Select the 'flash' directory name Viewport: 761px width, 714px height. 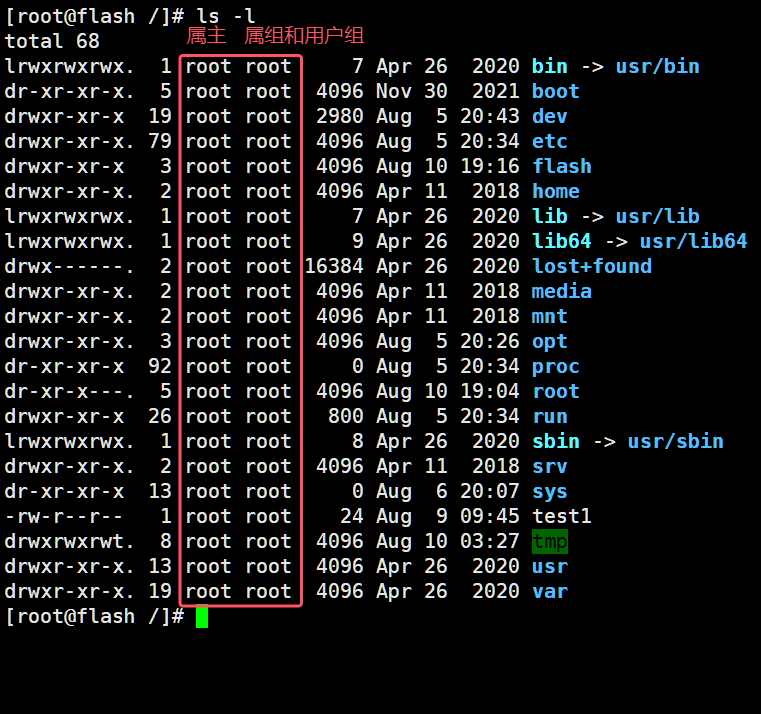tap(562, 166)
